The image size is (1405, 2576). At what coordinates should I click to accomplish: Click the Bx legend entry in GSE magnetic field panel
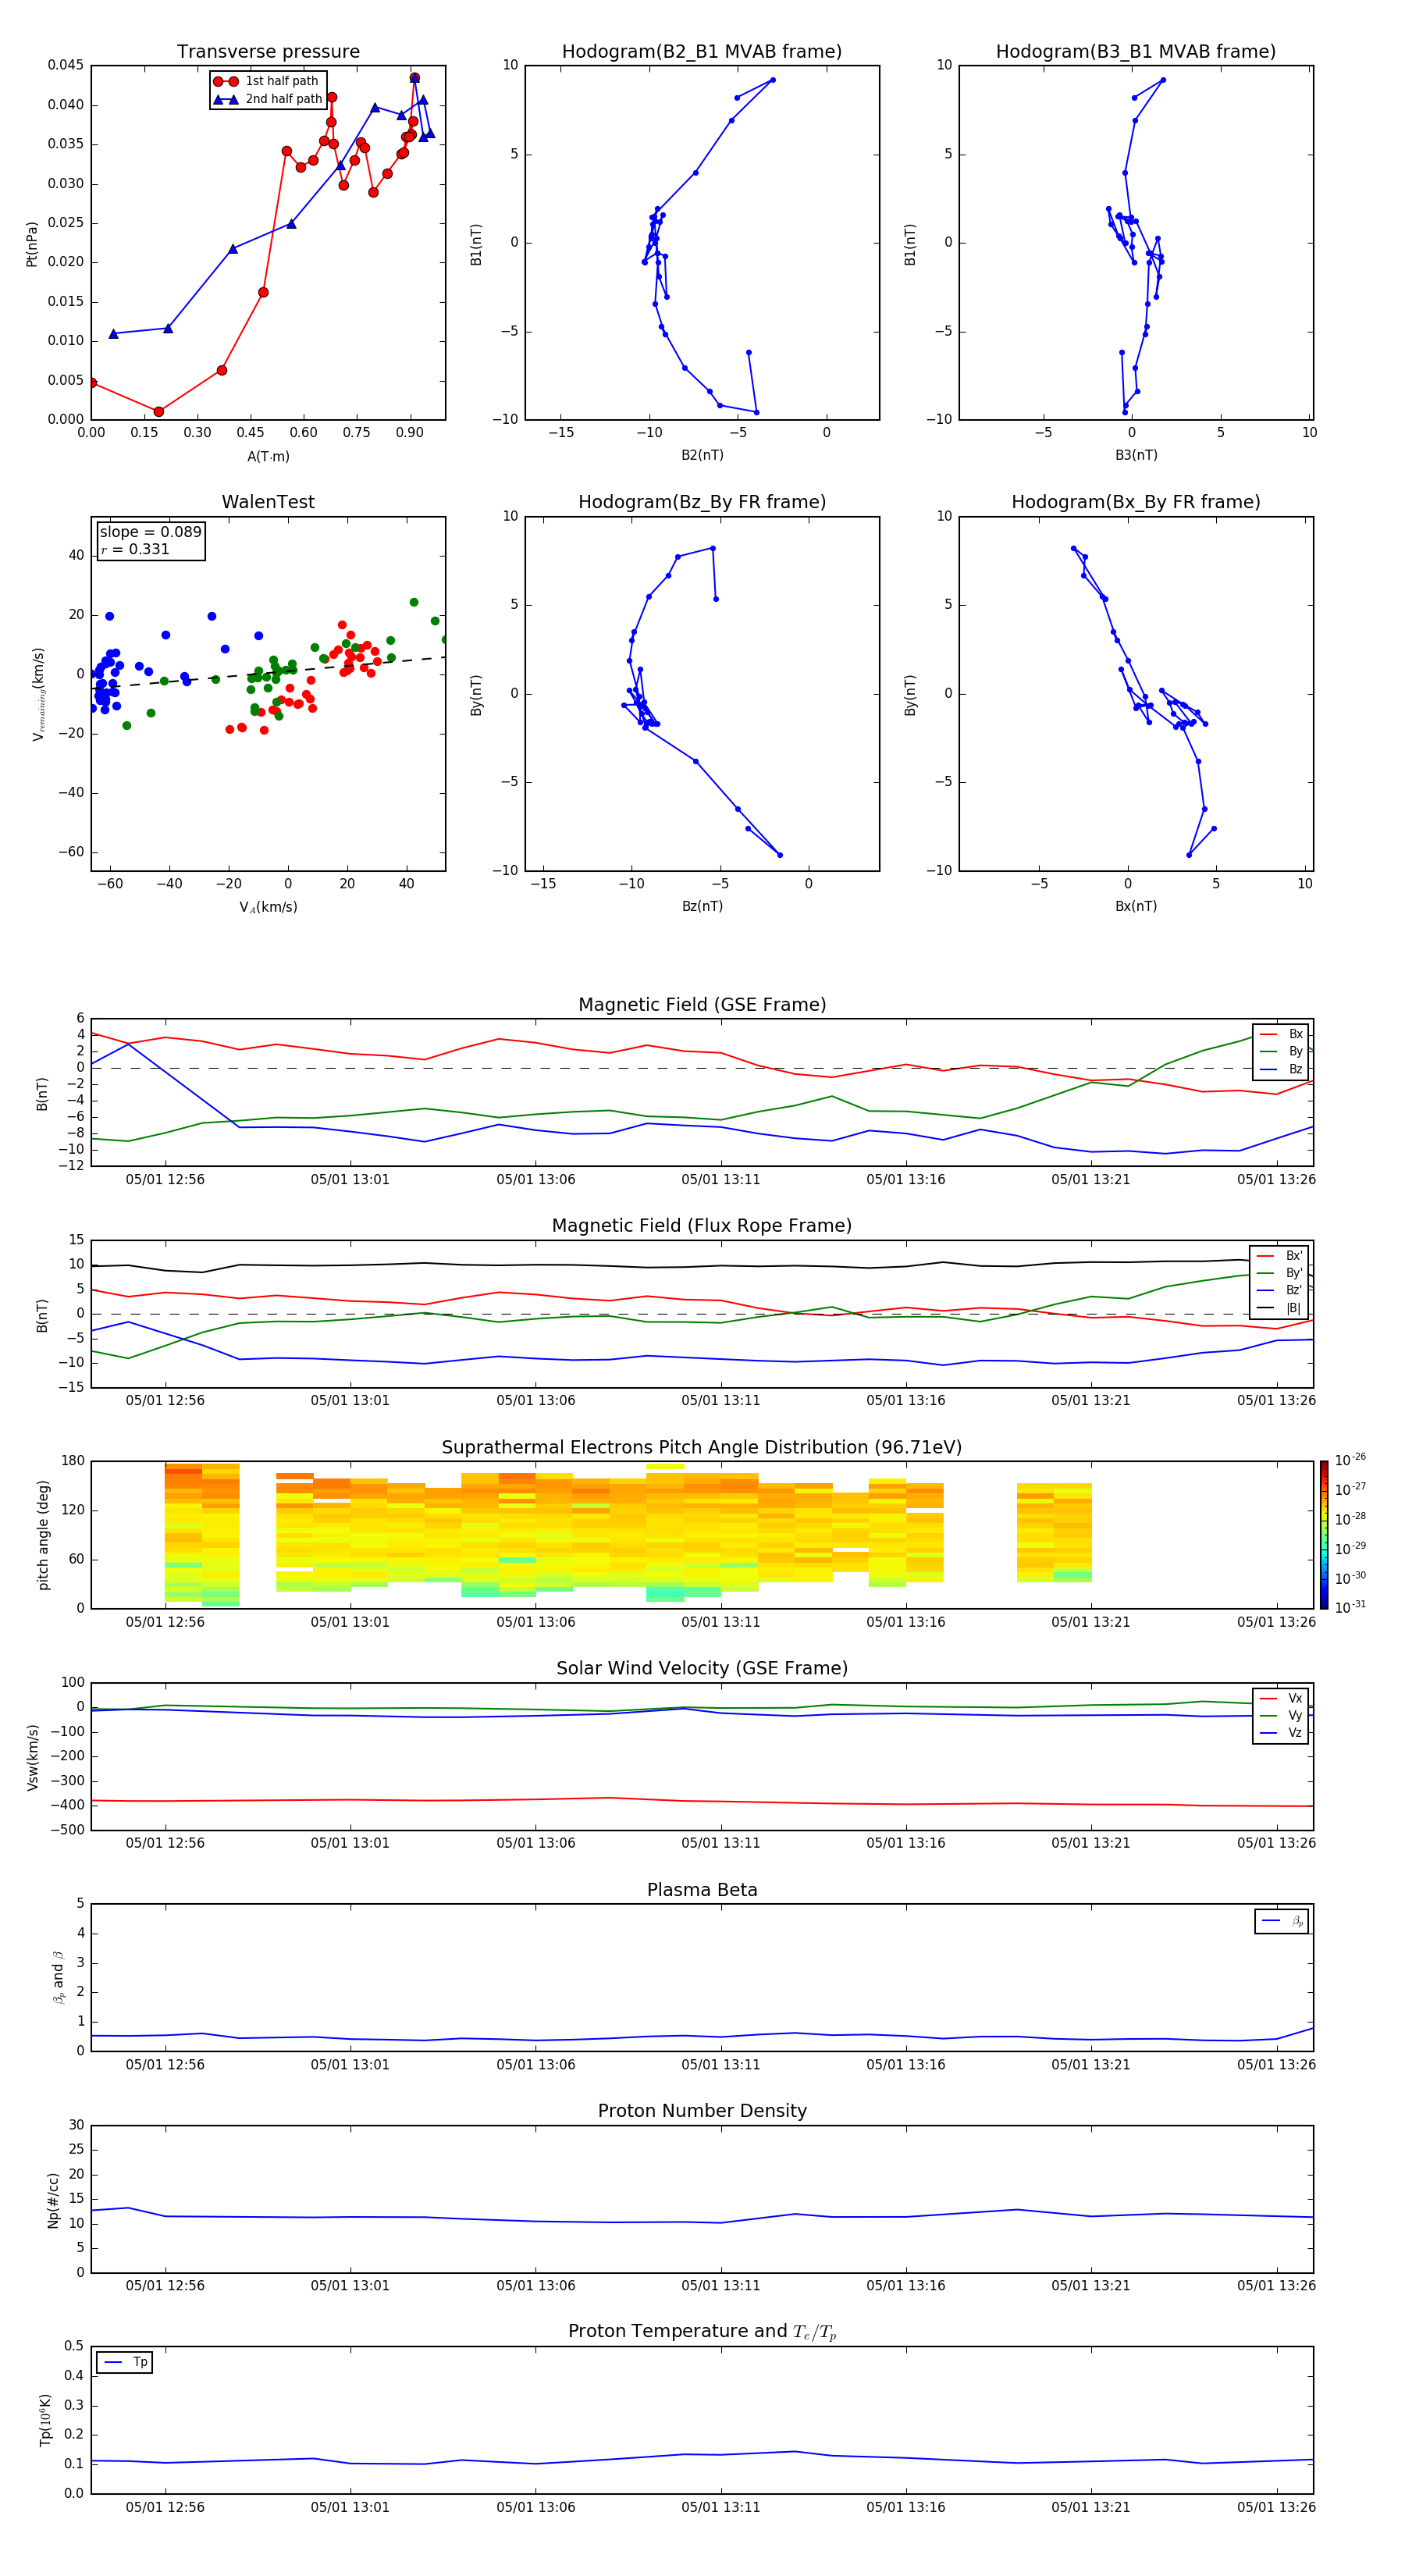coord(1282,1034)
